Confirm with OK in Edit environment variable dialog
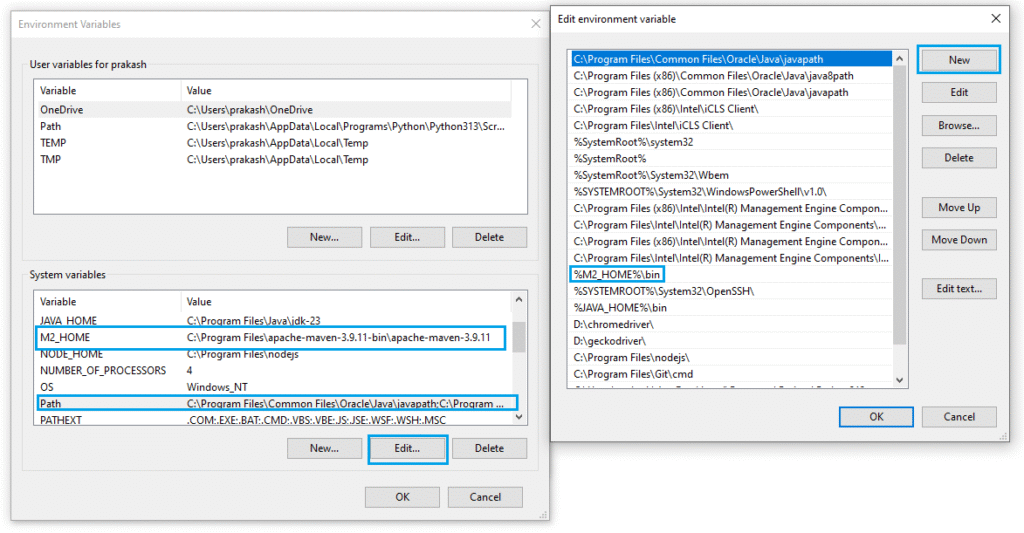The image size is (1024, 533). (876, 417)
